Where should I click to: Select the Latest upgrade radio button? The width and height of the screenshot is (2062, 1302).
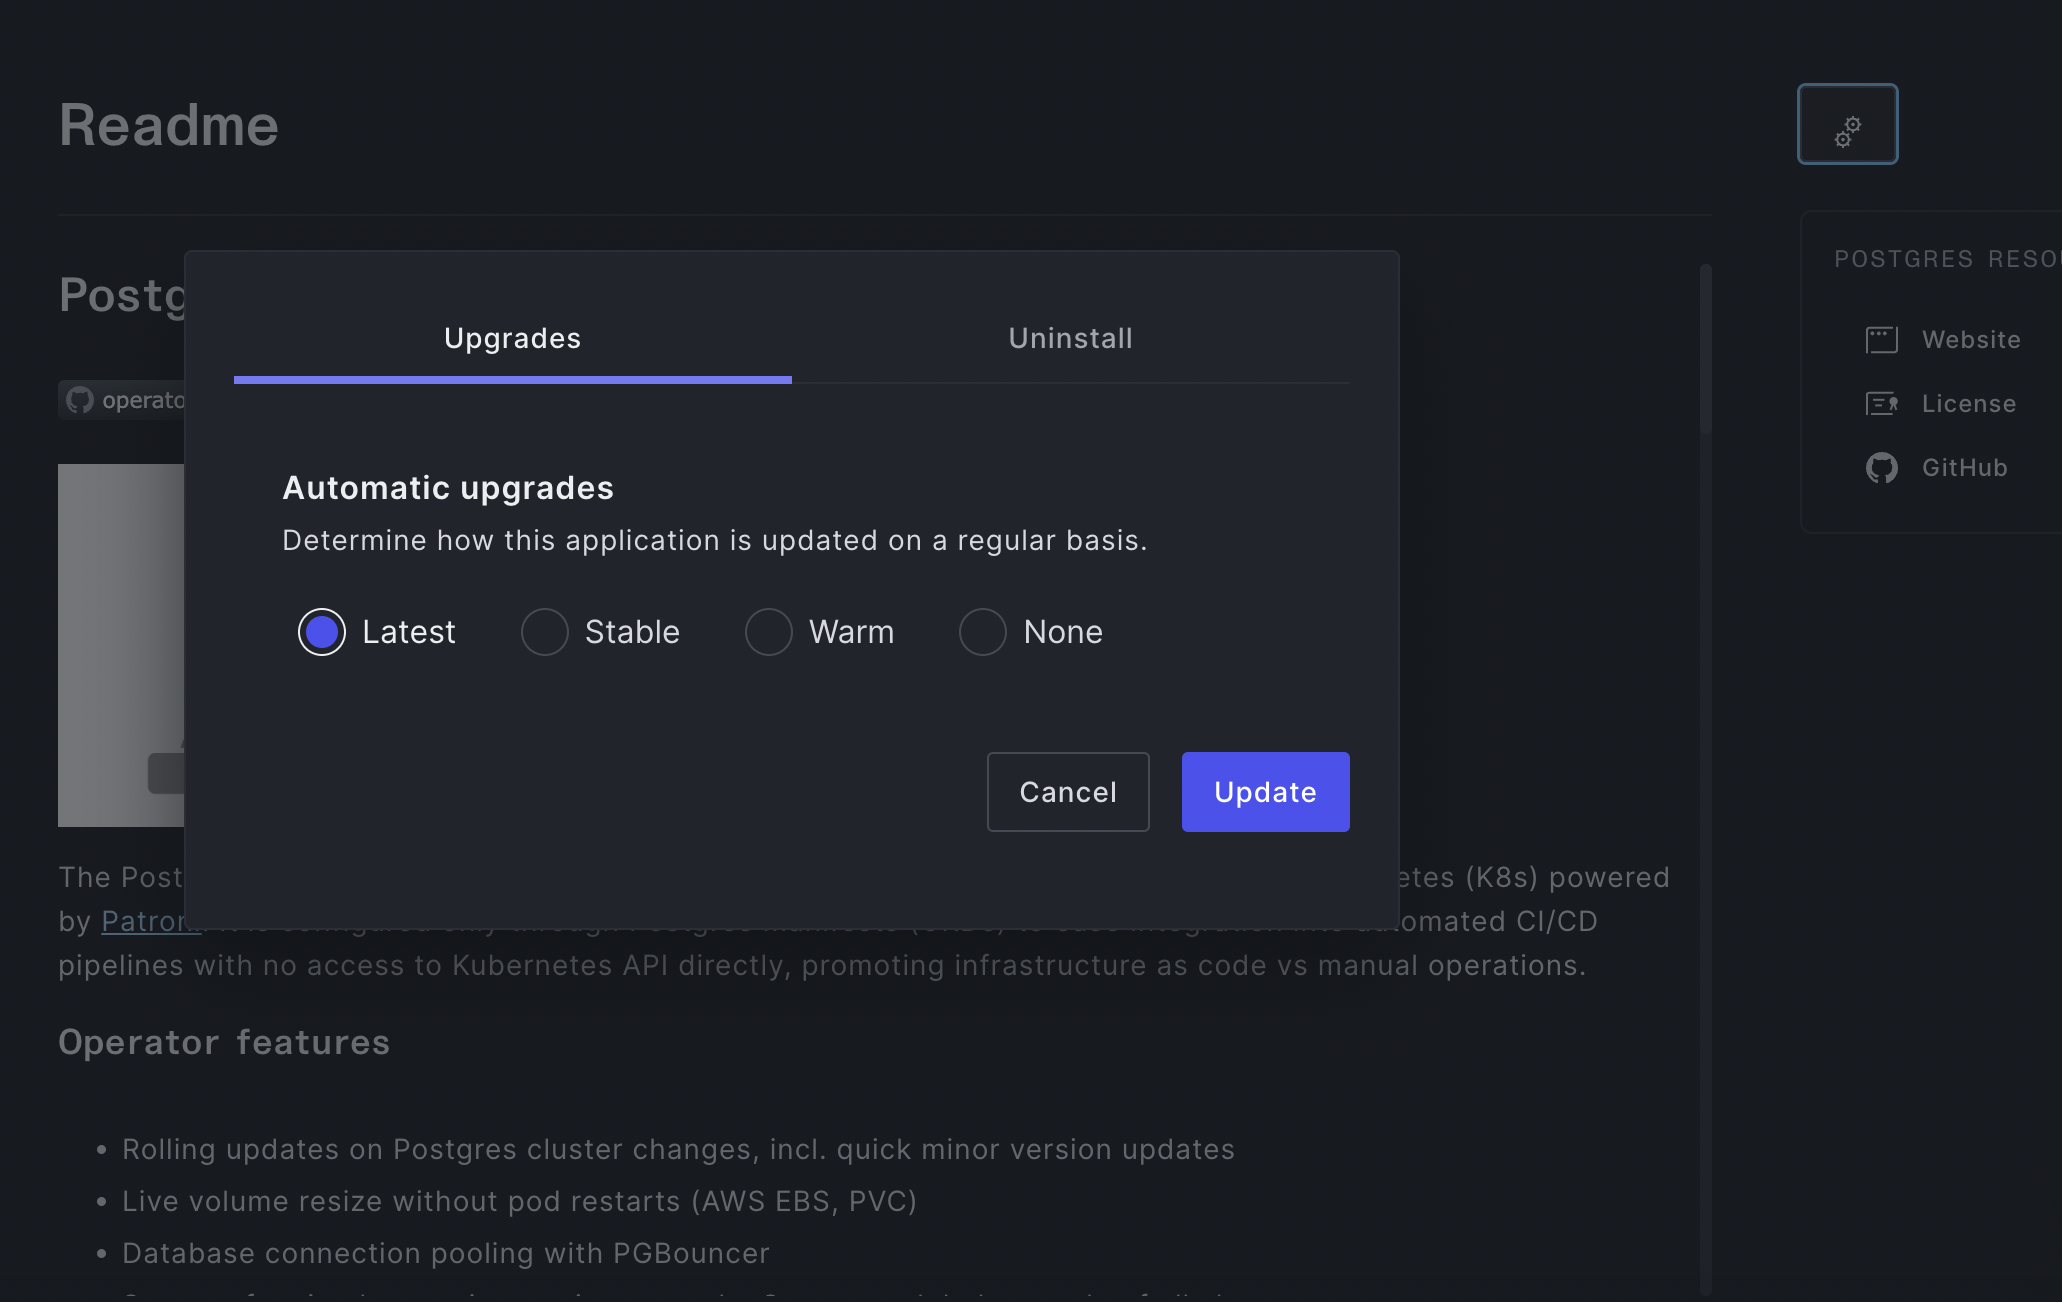[x=322, y=632]
